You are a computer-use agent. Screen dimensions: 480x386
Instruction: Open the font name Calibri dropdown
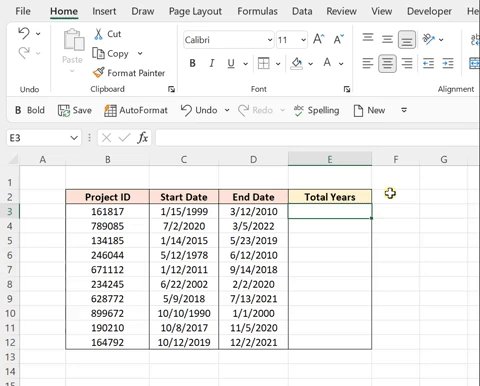click(270, 40)
